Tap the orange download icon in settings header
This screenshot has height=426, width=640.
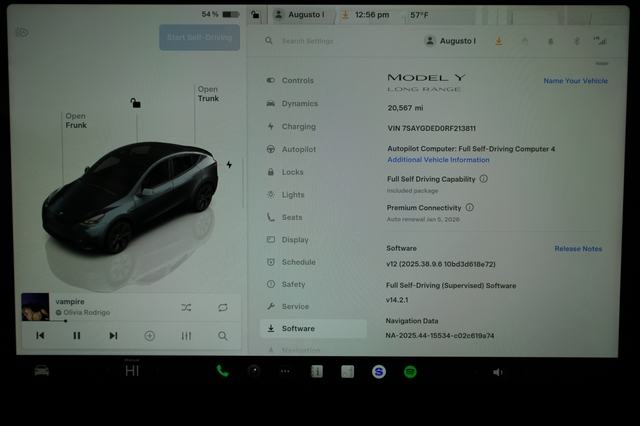499,41
